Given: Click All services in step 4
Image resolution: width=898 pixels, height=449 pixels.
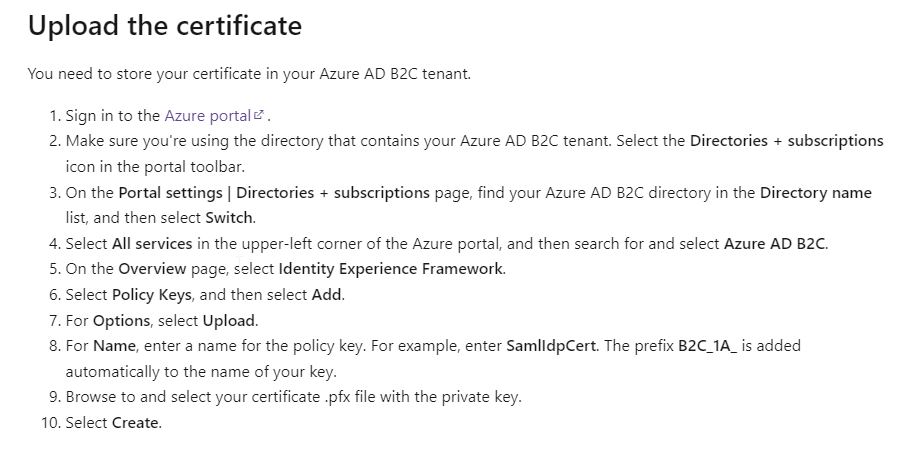Looking at the screenshot, I should point(152,244).
